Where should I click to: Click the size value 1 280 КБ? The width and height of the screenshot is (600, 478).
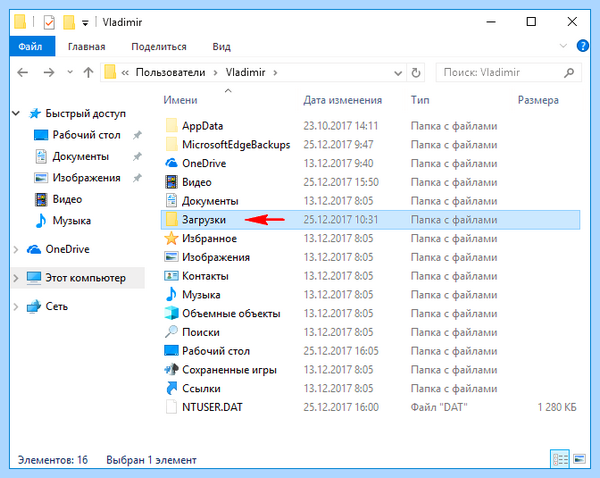[x=557, y=407]
